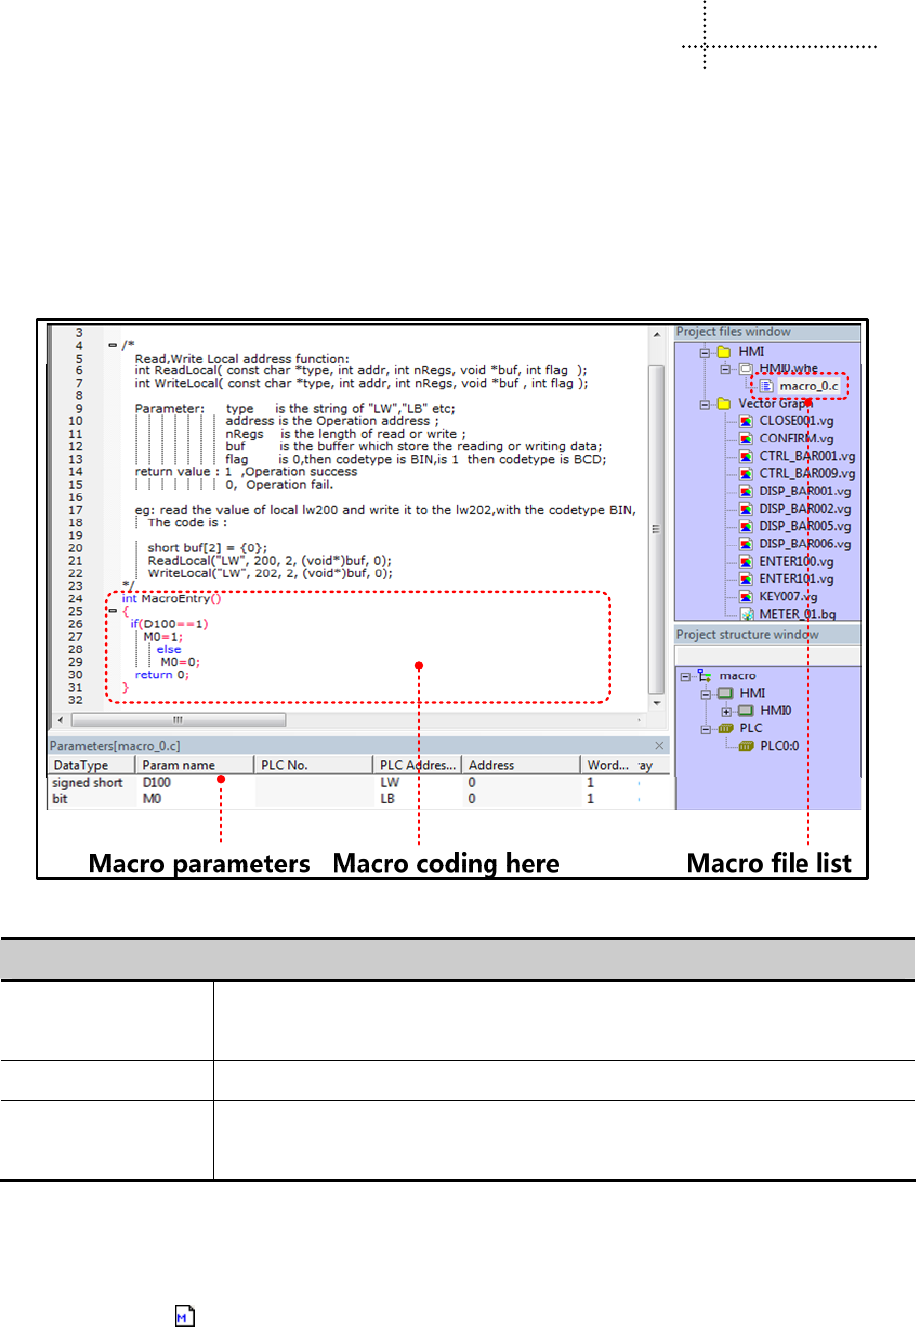This screenshot has height=1327, width=916.
Task: Collapse the PLC node in structure tree
Action: [704, 729]
